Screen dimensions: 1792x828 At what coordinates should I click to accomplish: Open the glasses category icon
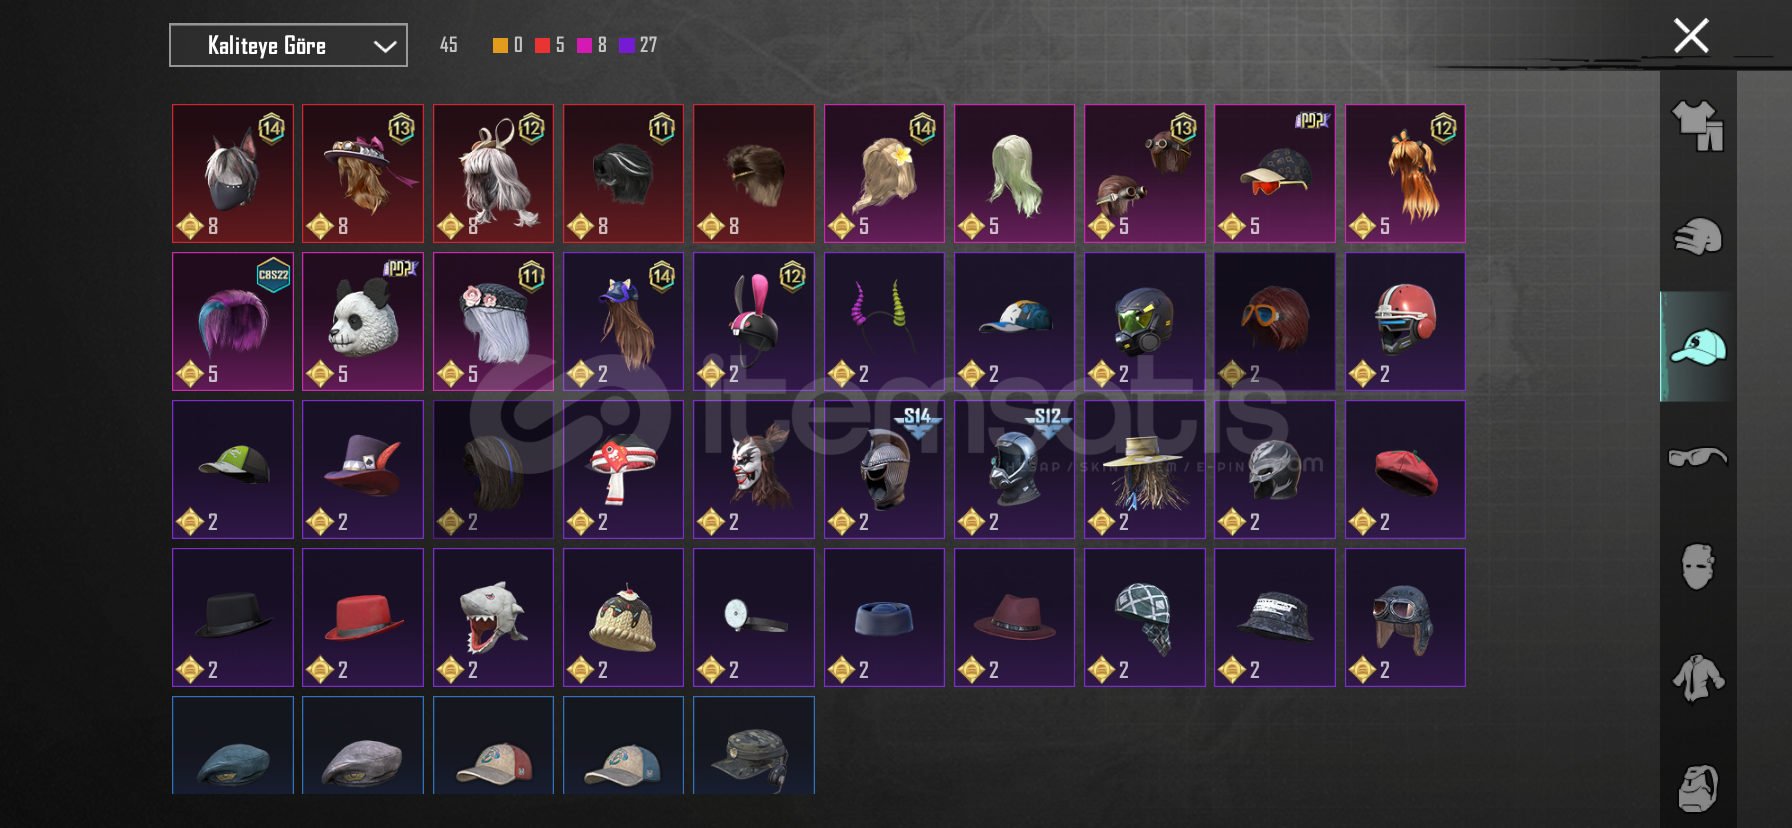tap(1698, 457)
